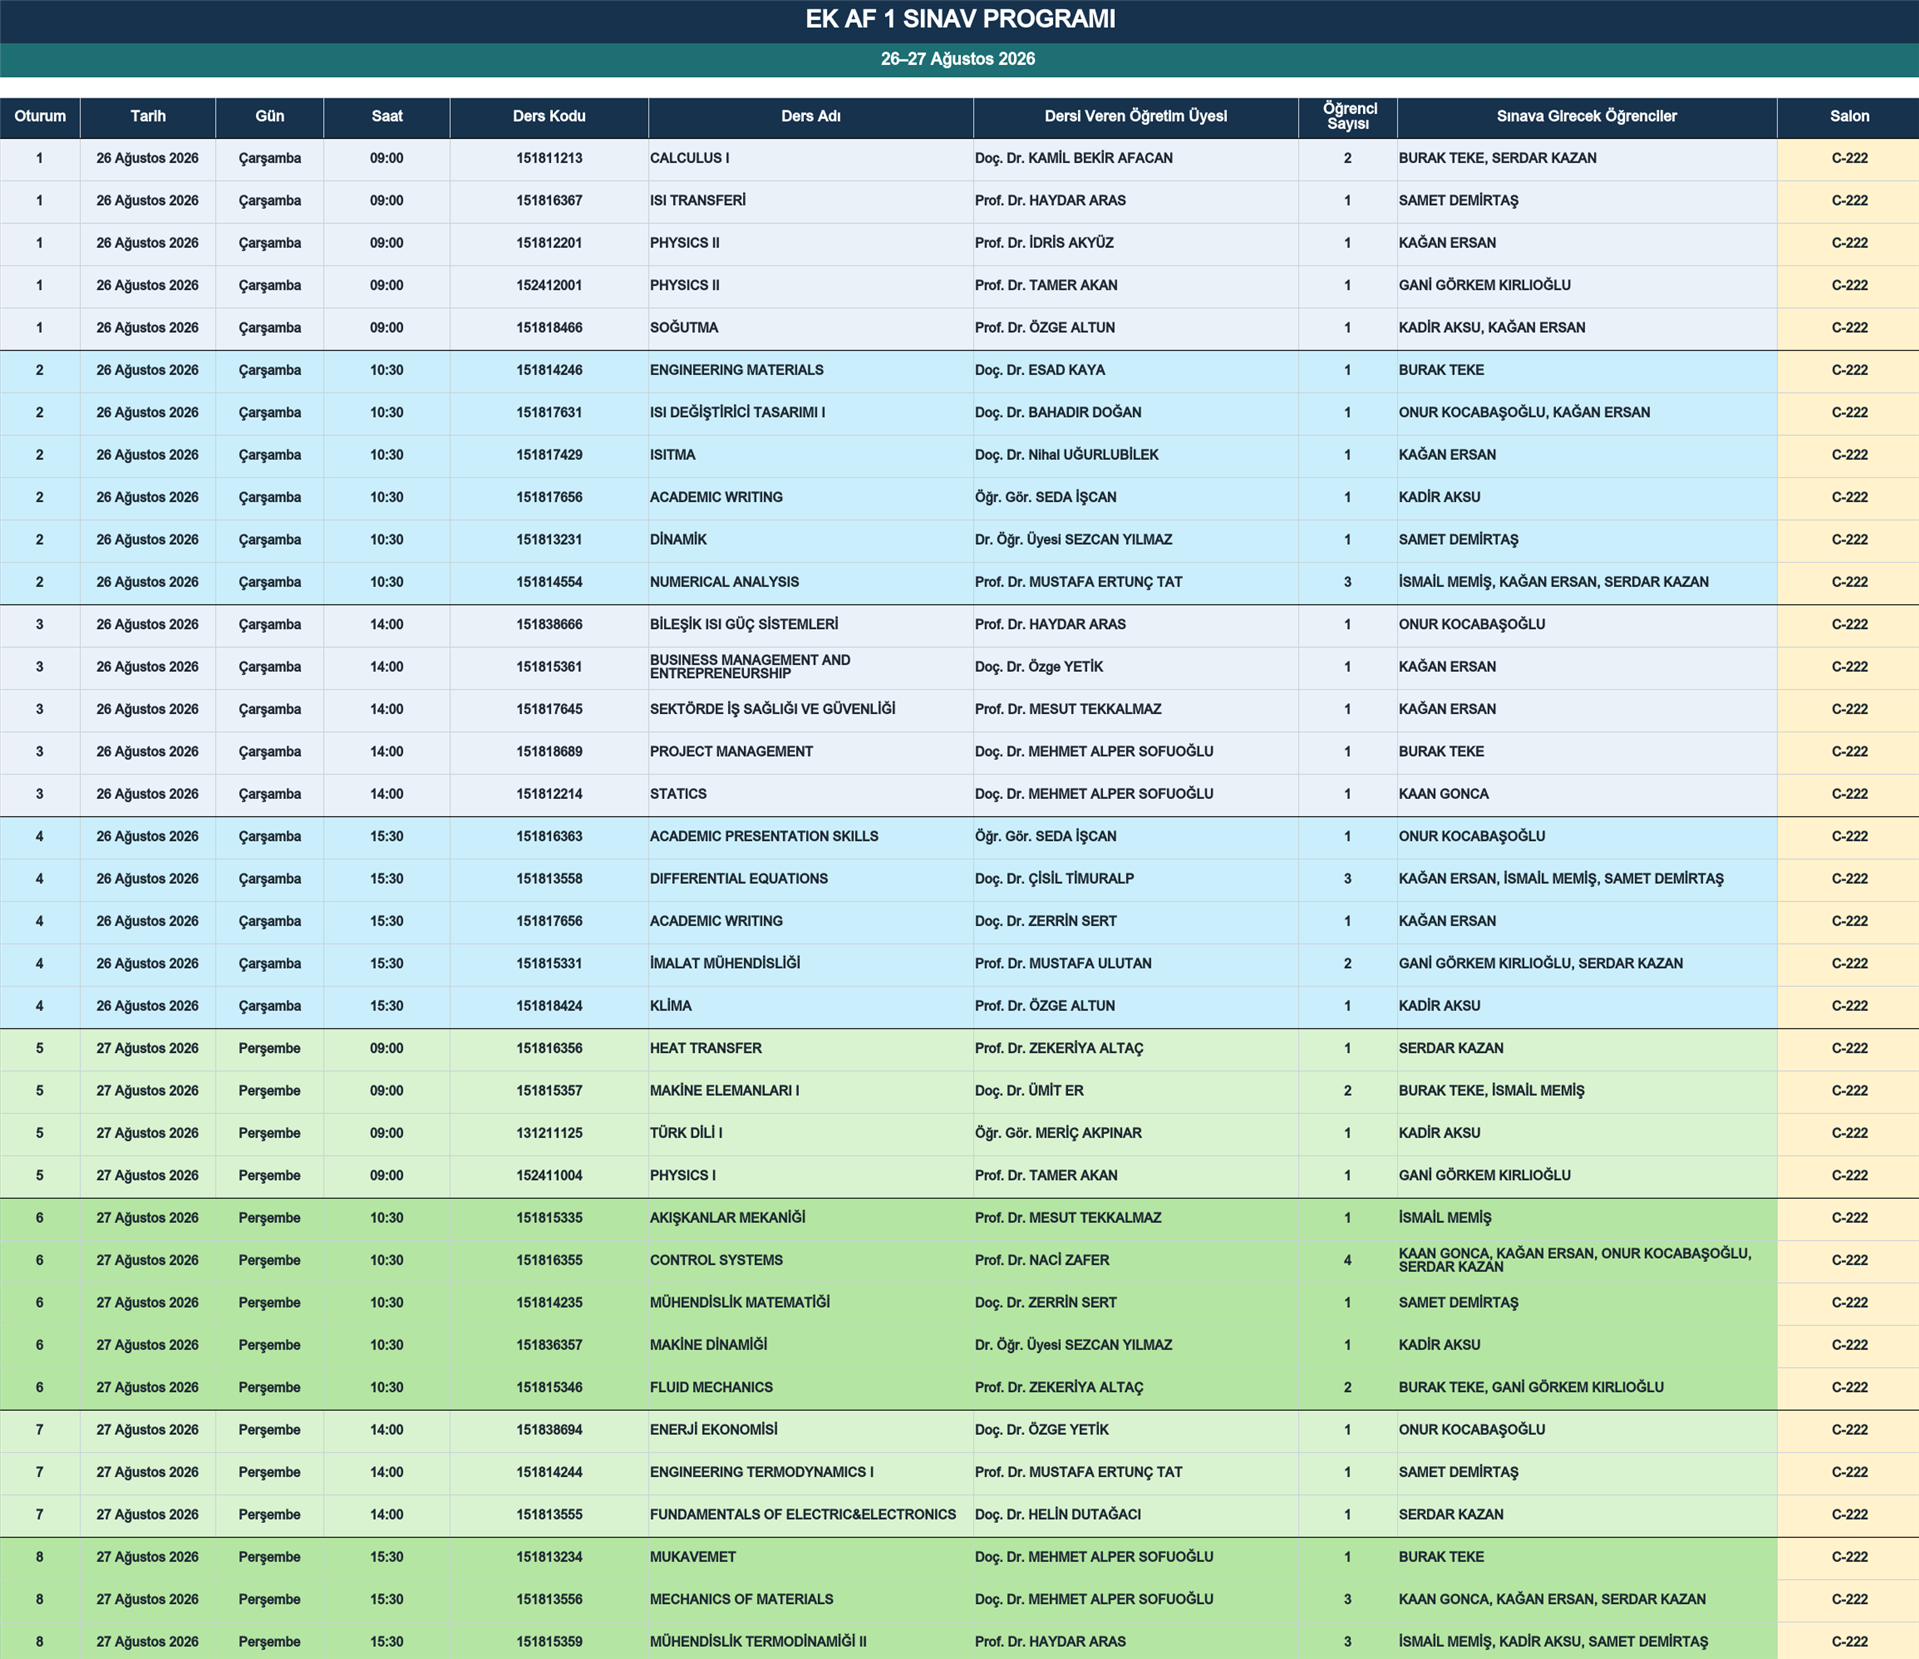Select 'Doç. Dr. KAMİL BEKİR AFACAN' cell
1919x1659 pixels.
1136,159
